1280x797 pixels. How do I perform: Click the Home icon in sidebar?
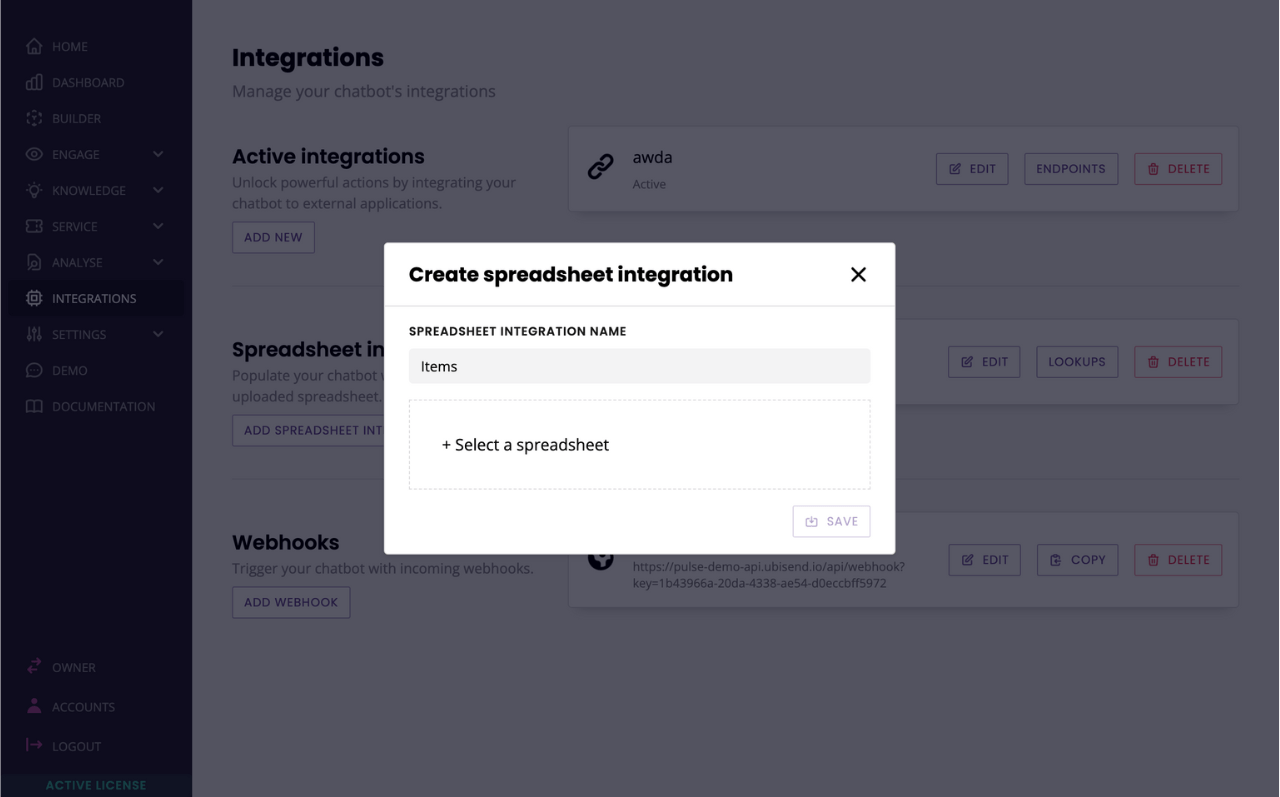[x=34, y=47]
